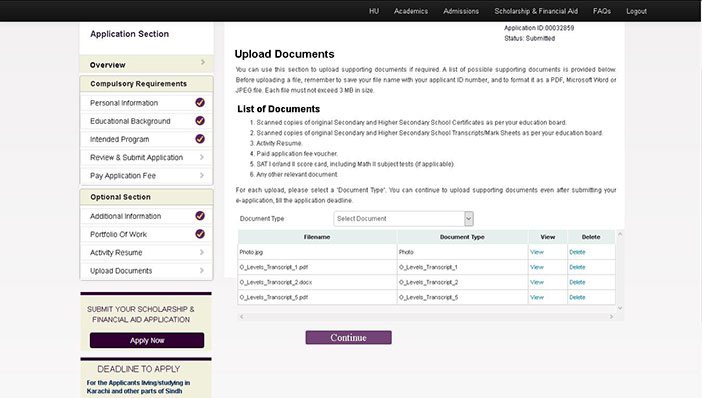Delete O_Levels_Transcript_5.pdf file
Viewport: 702px width, 398px height.
577,297
